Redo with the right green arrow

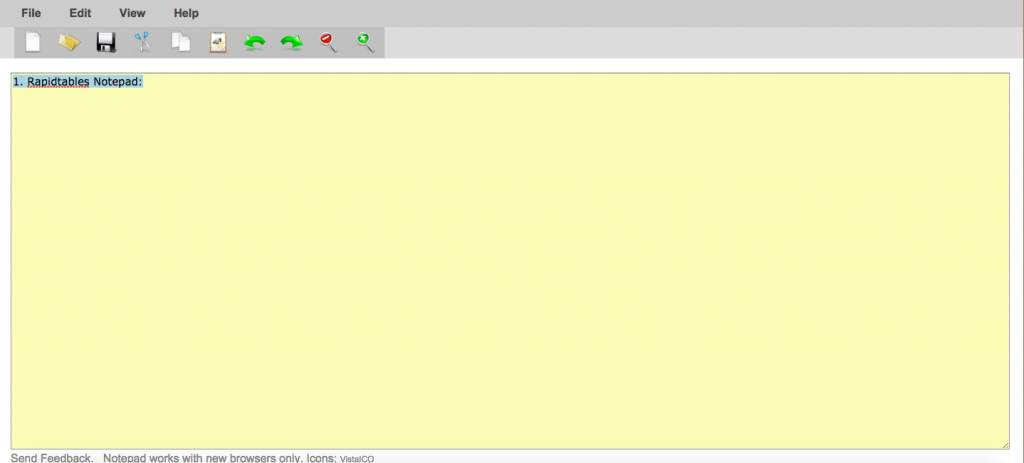291,43
